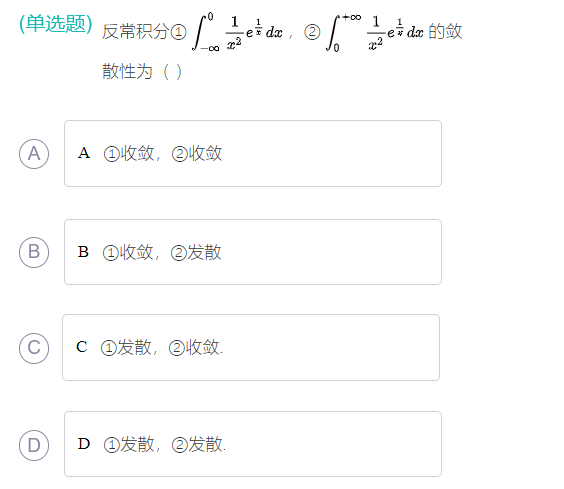
Task: Select answer box D ①发散, ②发散
Action: (x=253, y=444)
